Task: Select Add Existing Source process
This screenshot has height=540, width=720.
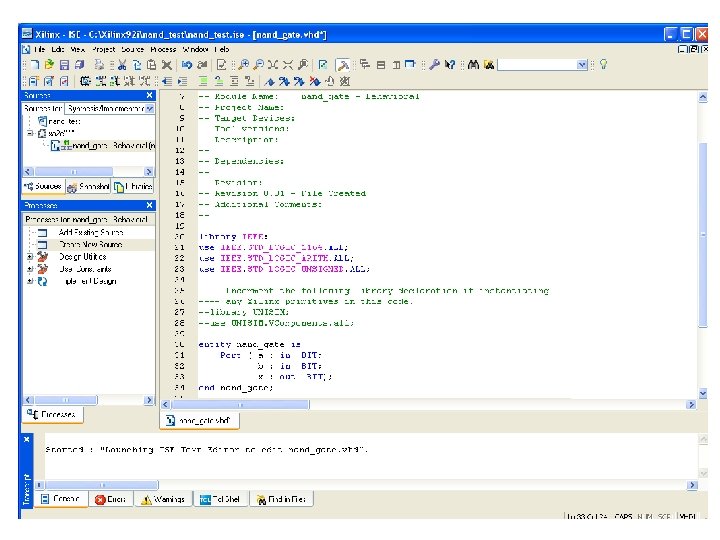Action: (91, 232)
